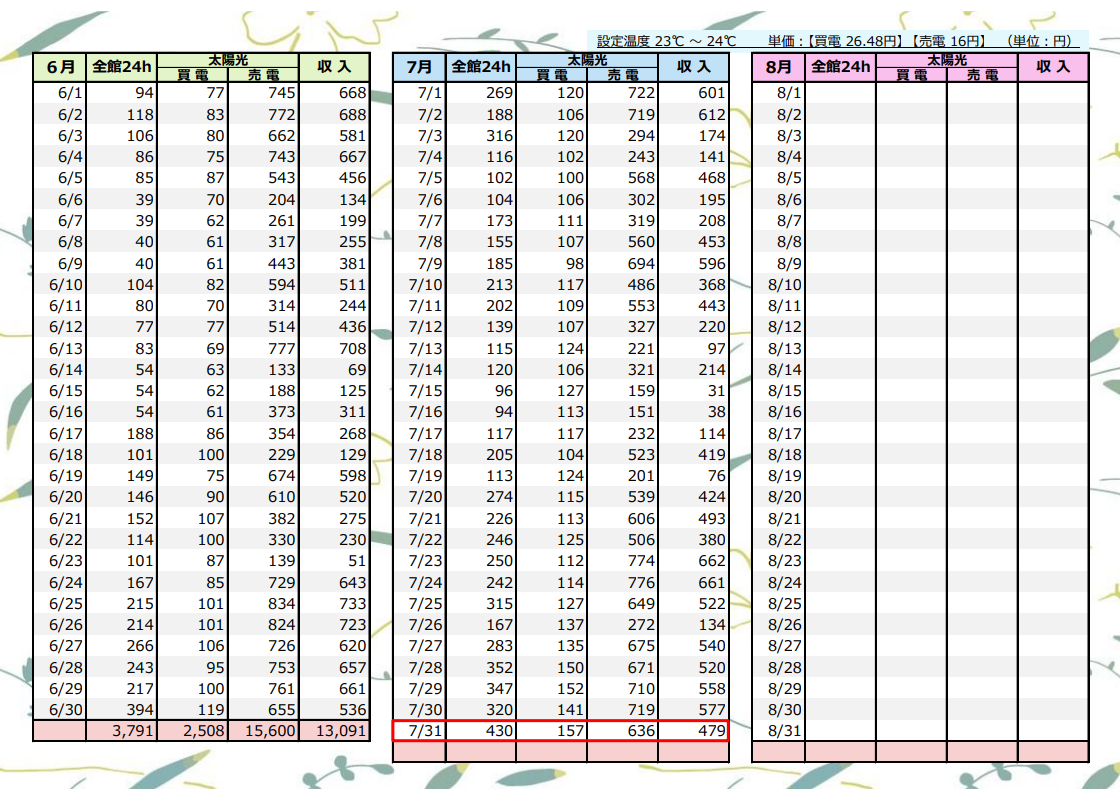Click value 269 in 7/1 row
1120x789 pixels.
pos(481,93)
